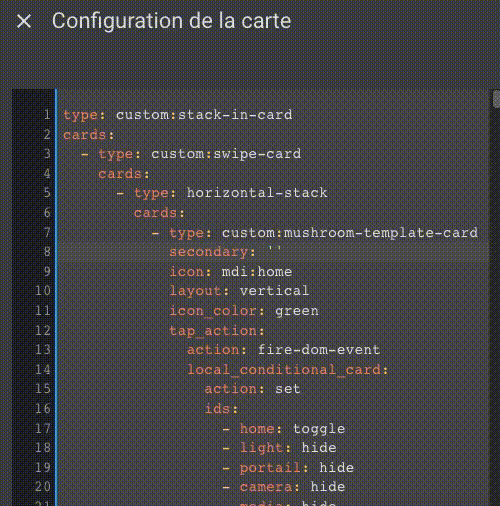Screen dimensions: 500x506
Task: Click 'cards:' key on line 4
Action: [x=124, y=174]
